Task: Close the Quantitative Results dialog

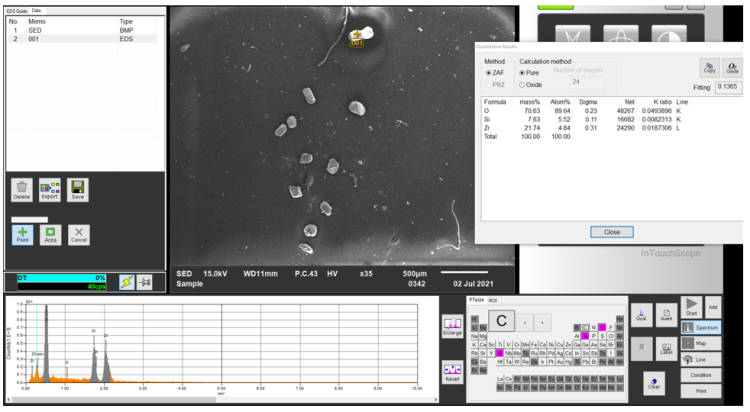Action: [x=612, y=232]
